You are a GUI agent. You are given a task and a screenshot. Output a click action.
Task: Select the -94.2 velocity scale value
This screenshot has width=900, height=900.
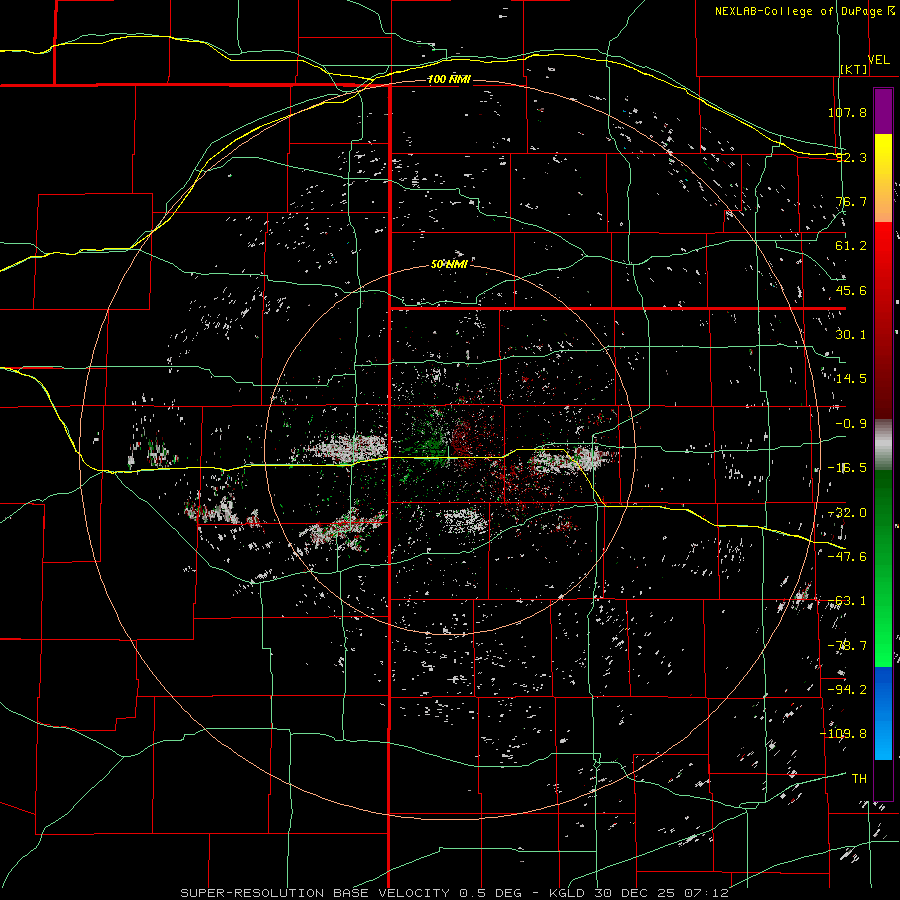point(847,690)
